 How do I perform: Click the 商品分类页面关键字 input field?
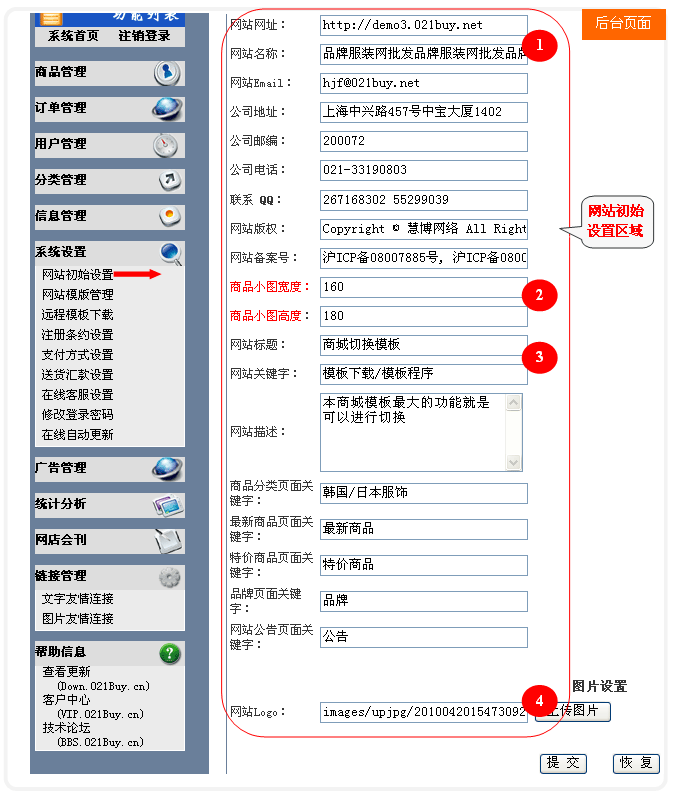coord(424,493)
